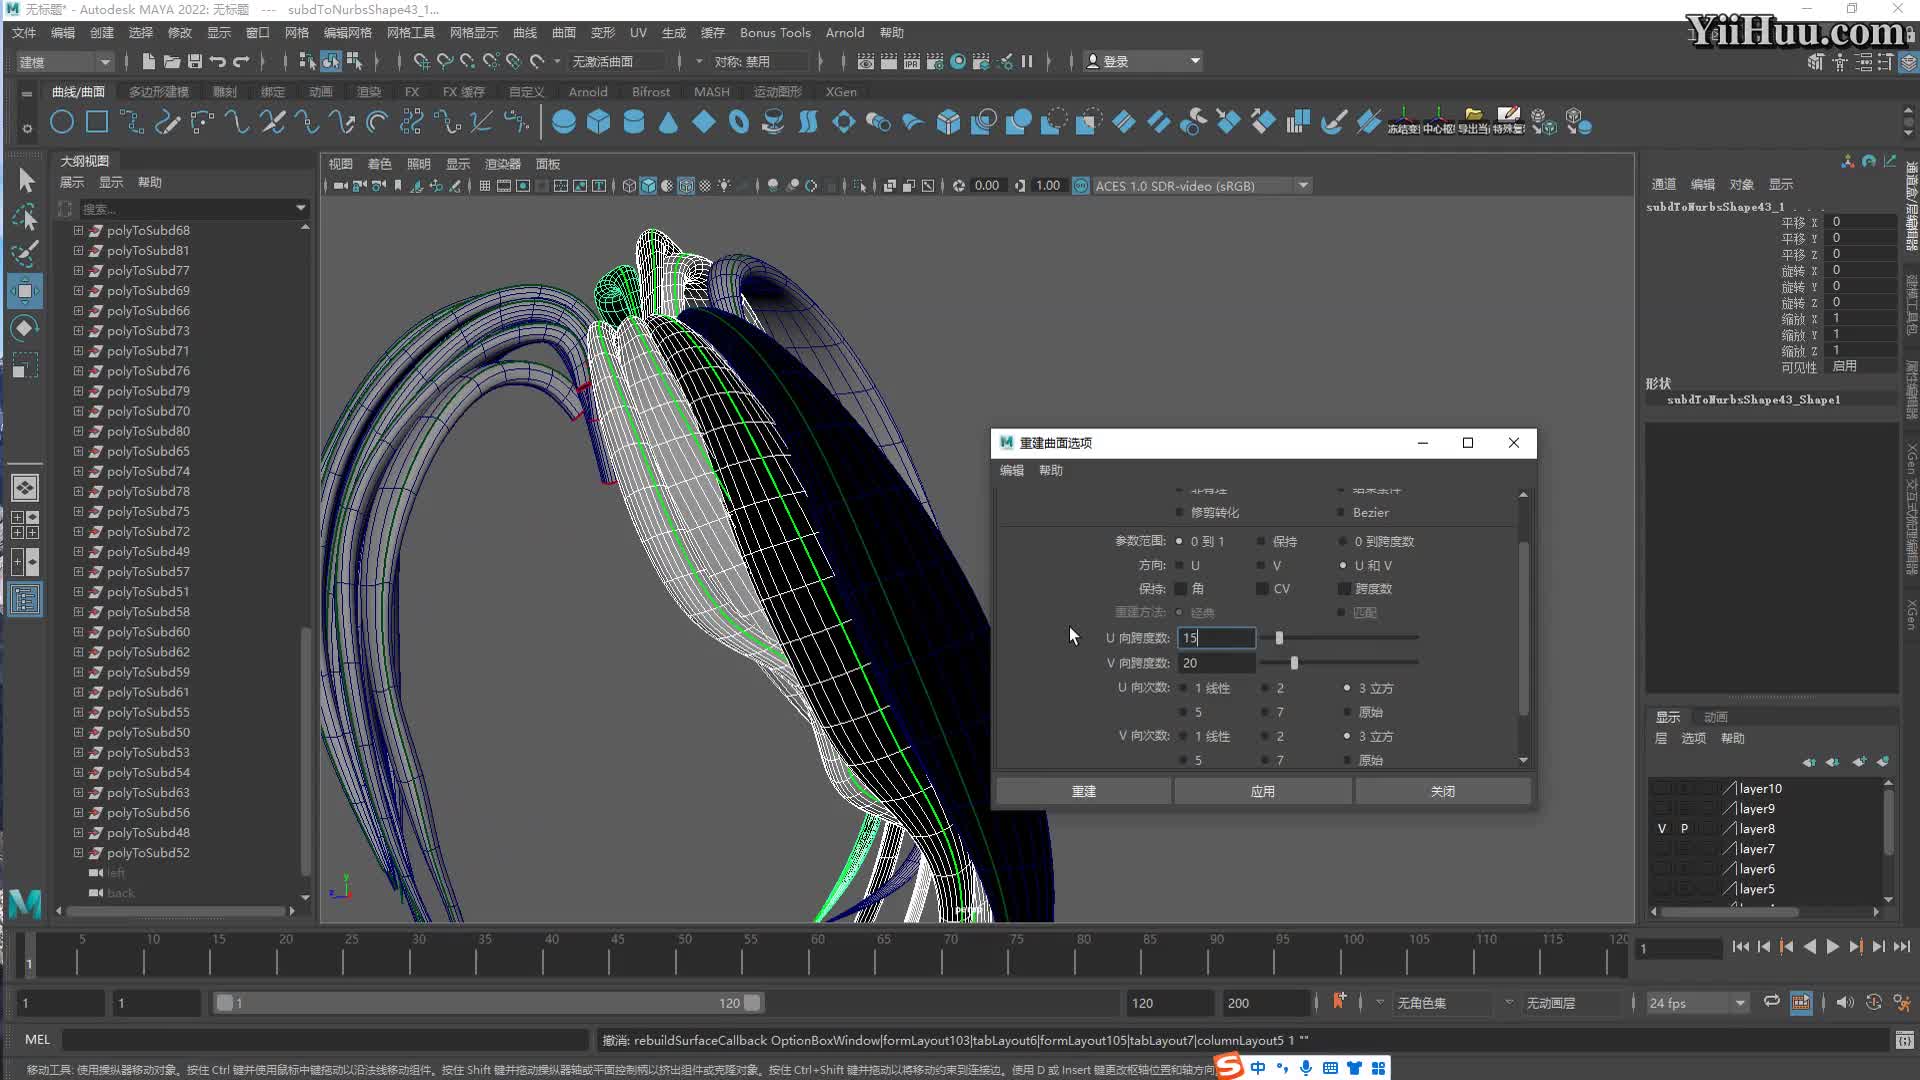Viewport: 1920px width, 1080px height.
Task: Select the '0 到 1' parameter range radio
Action: [1180, 541]
